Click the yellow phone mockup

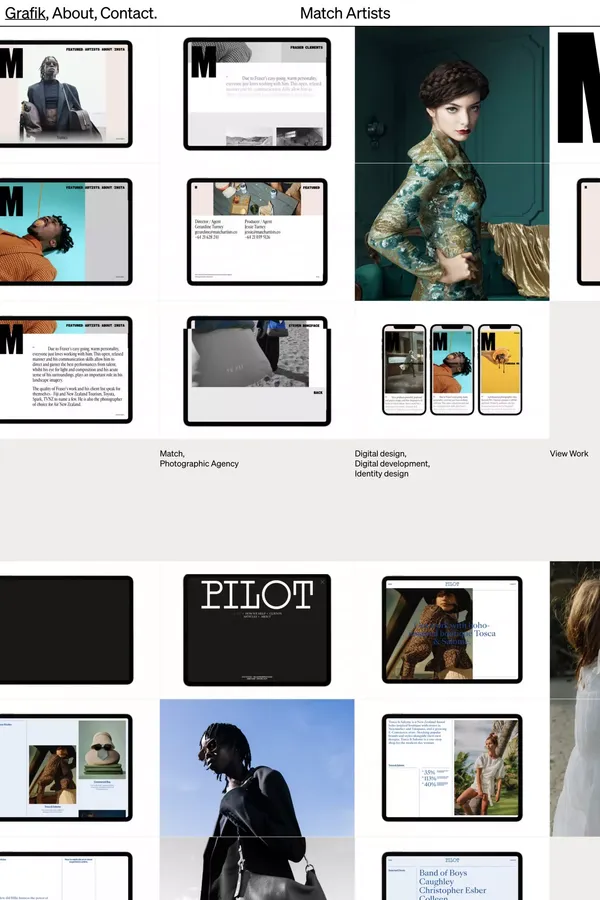coord(500,369)
